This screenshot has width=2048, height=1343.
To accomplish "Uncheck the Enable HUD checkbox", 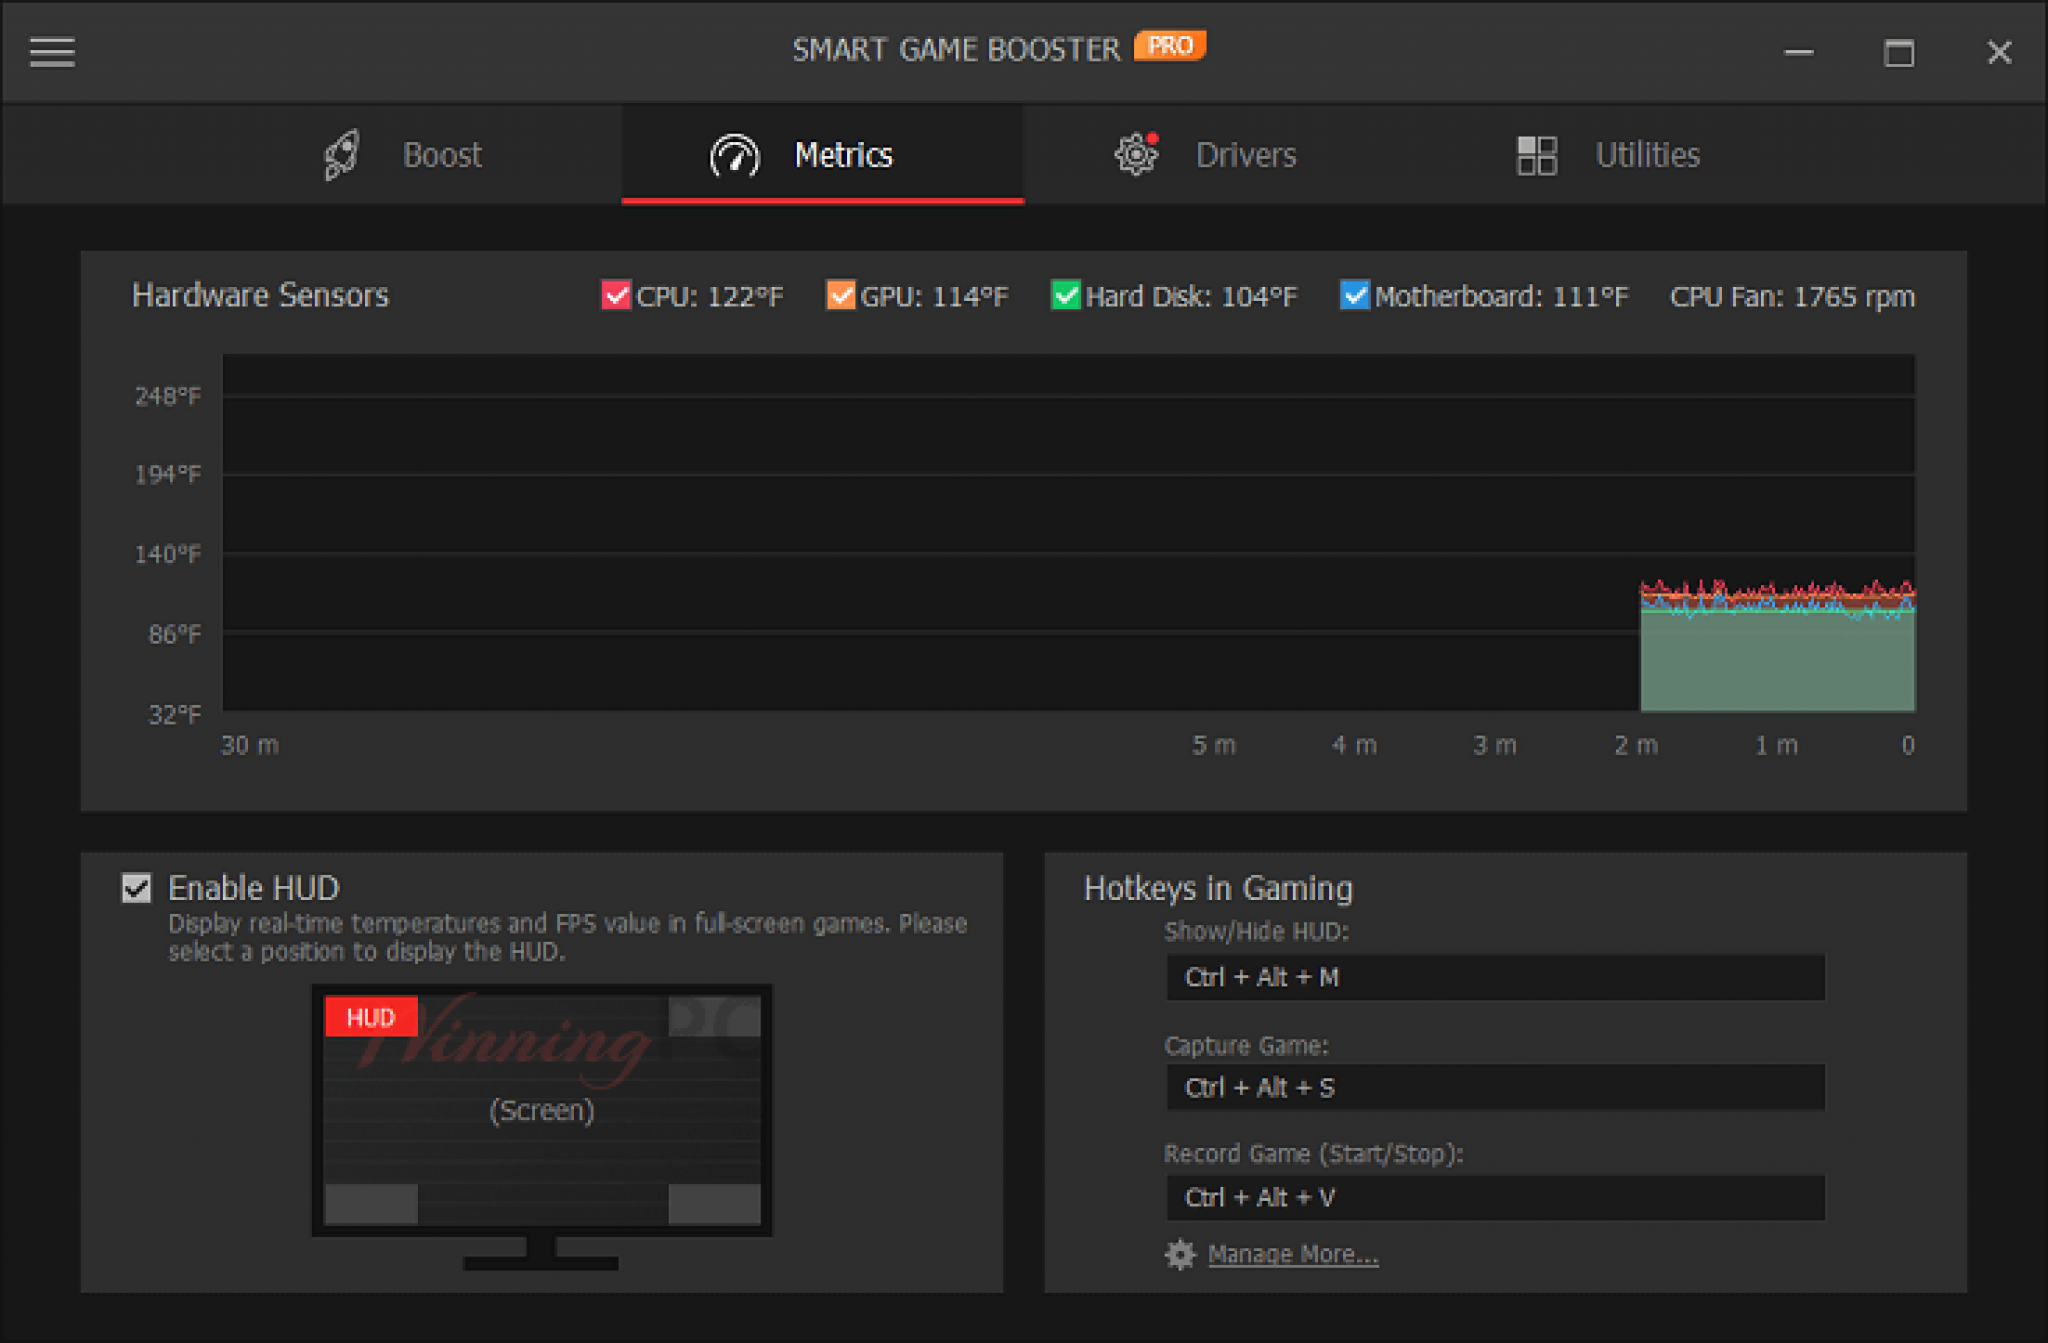I will [x=136, y=888].
